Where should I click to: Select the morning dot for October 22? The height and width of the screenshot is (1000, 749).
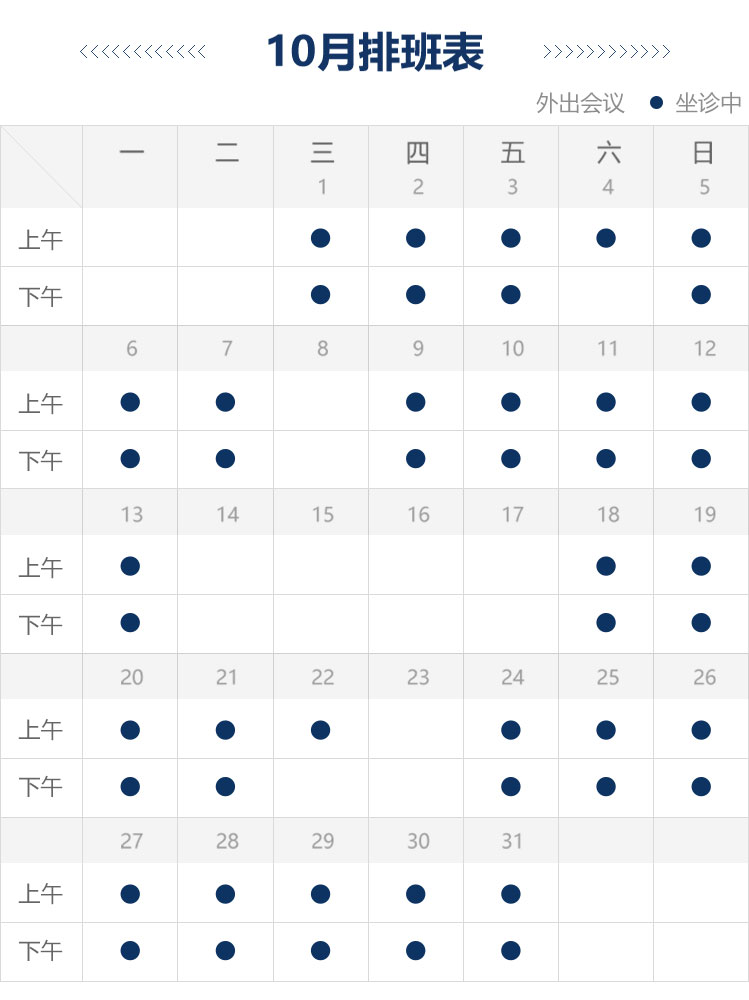click(320, 730)
